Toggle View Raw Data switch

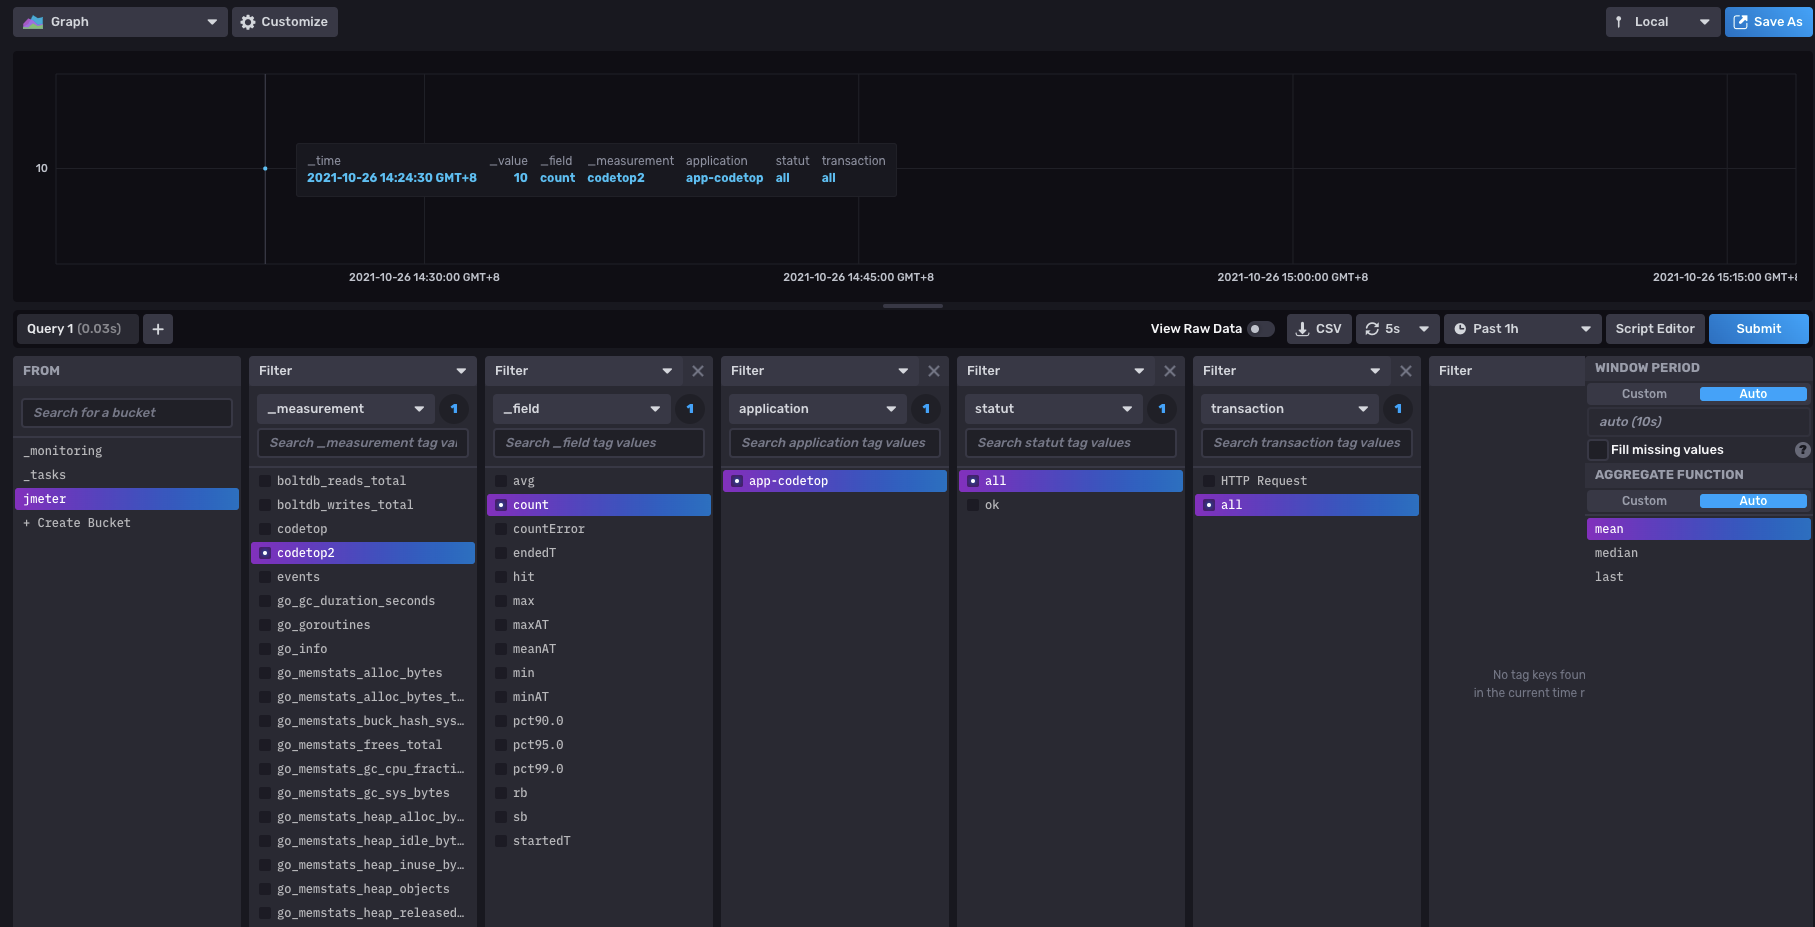click(1261, 329)
